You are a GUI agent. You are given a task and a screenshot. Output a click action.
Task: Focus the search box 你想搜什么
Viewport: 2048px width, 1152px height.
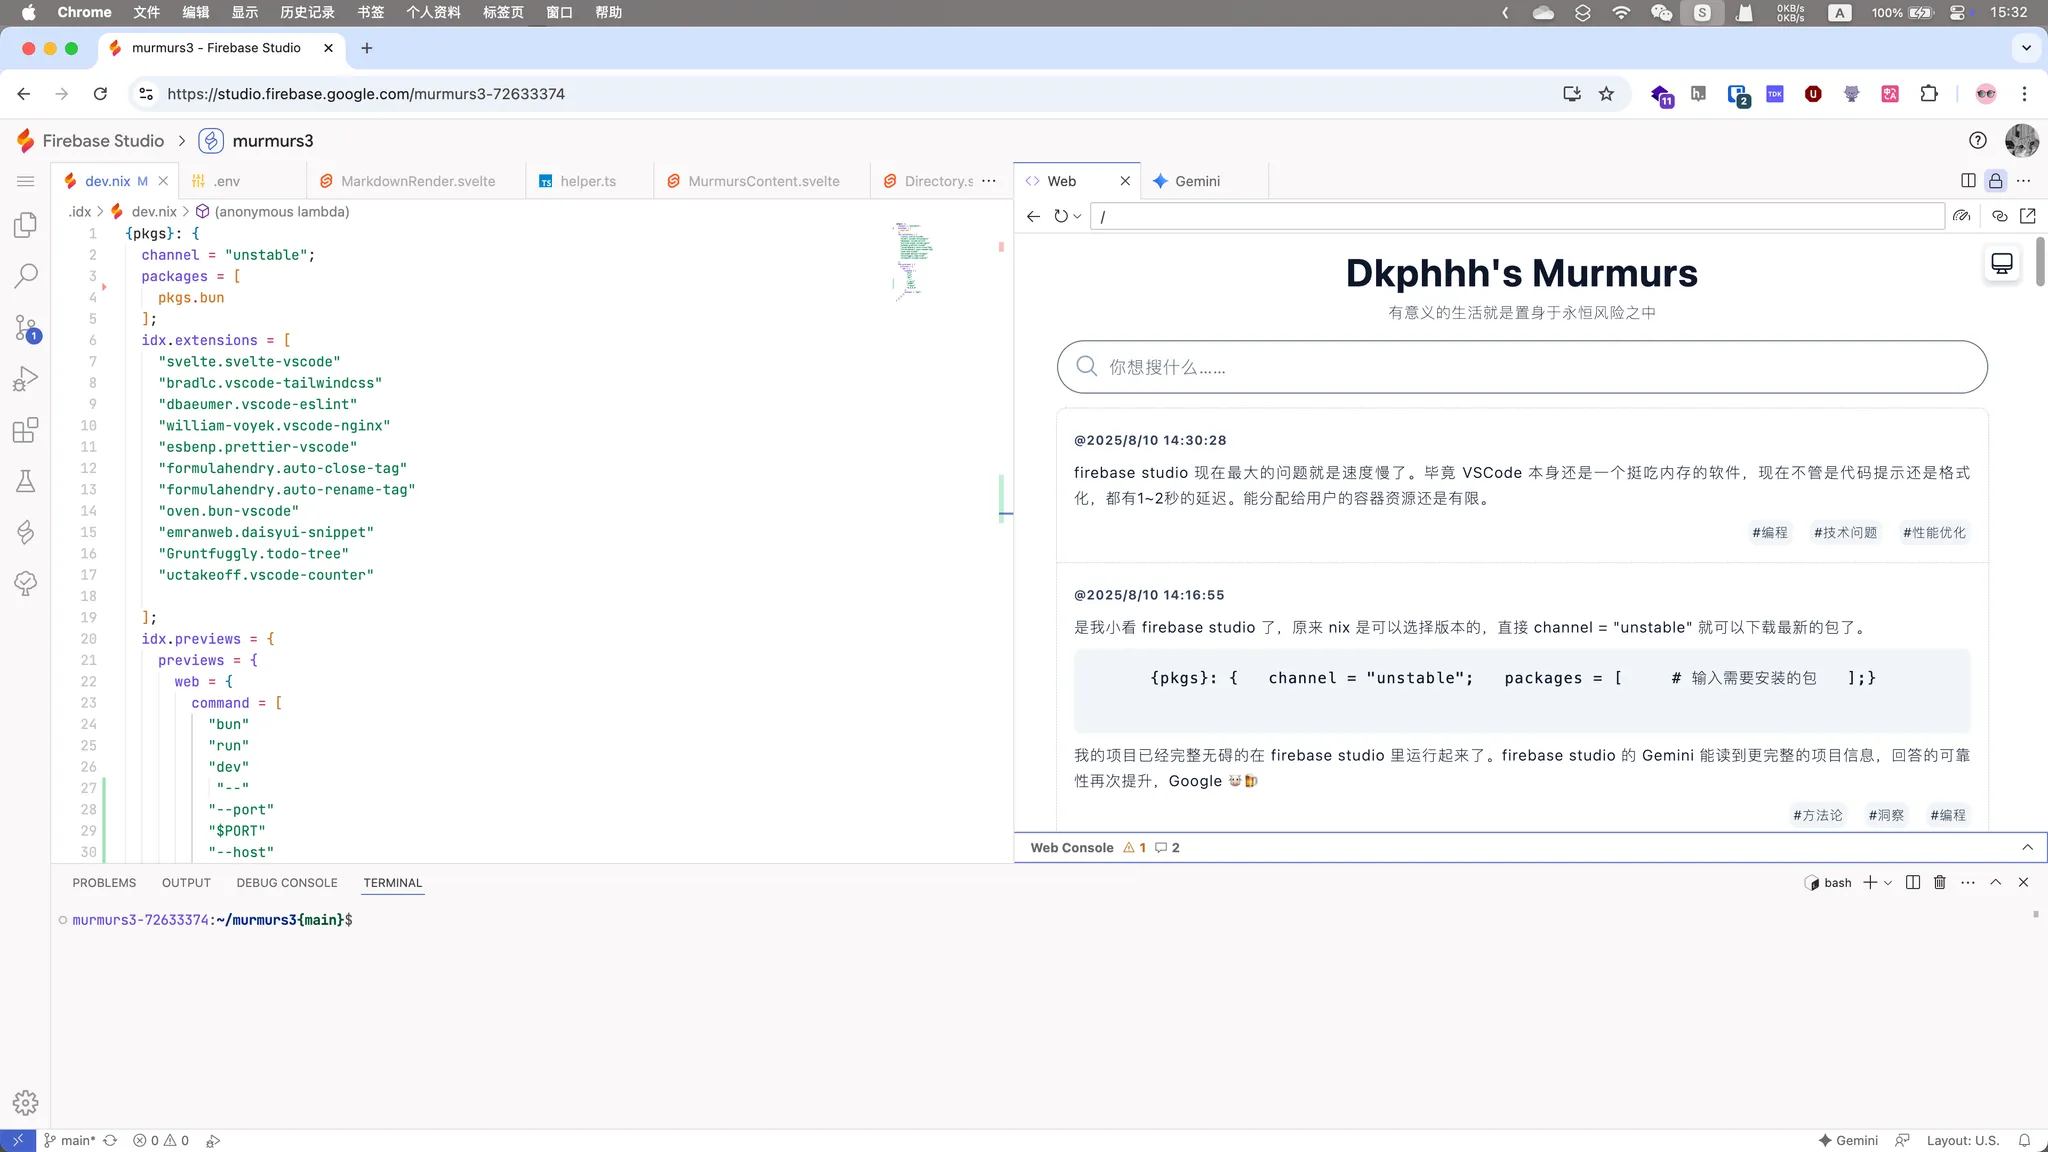(x=1522, y=367)
